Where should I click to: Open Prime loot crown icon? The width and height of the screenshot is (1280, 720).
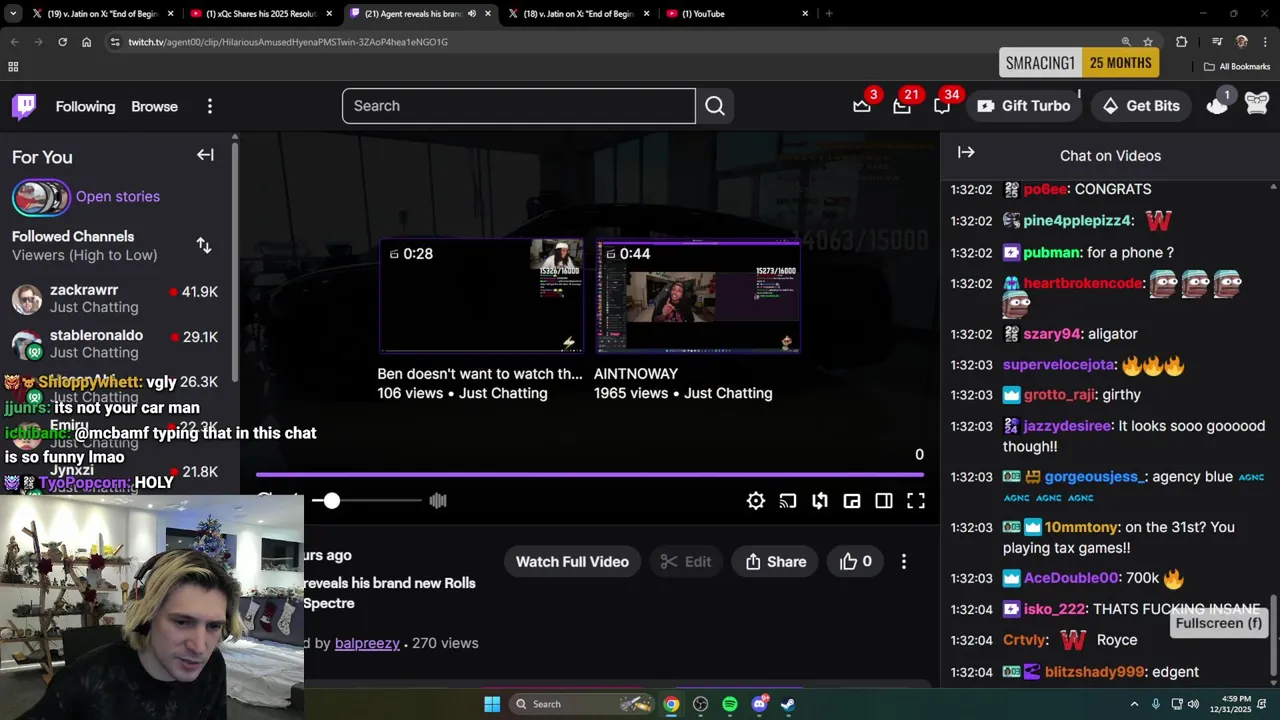tap(862, 106)
